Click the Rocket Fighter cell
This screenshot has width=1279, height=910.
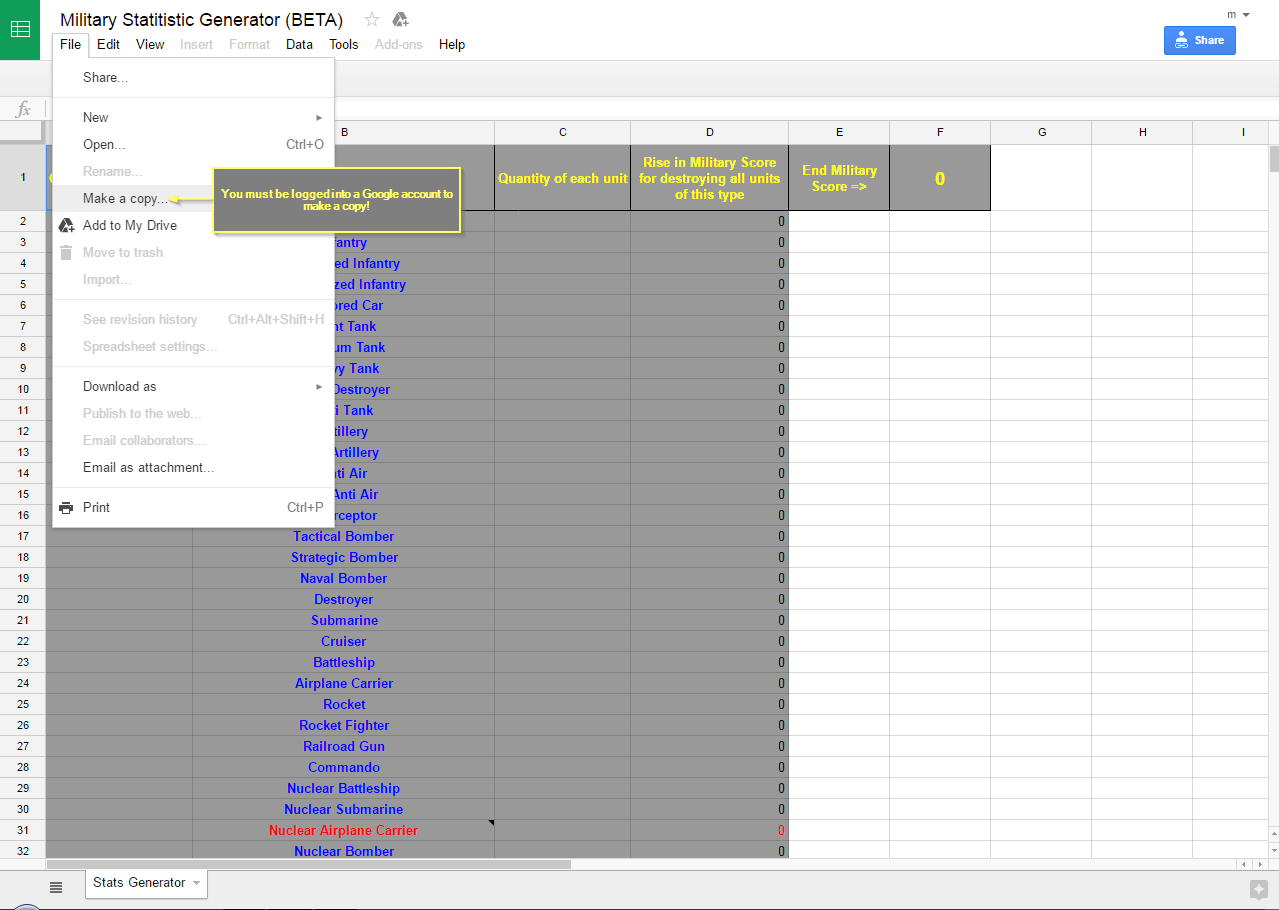coord(344,726)
